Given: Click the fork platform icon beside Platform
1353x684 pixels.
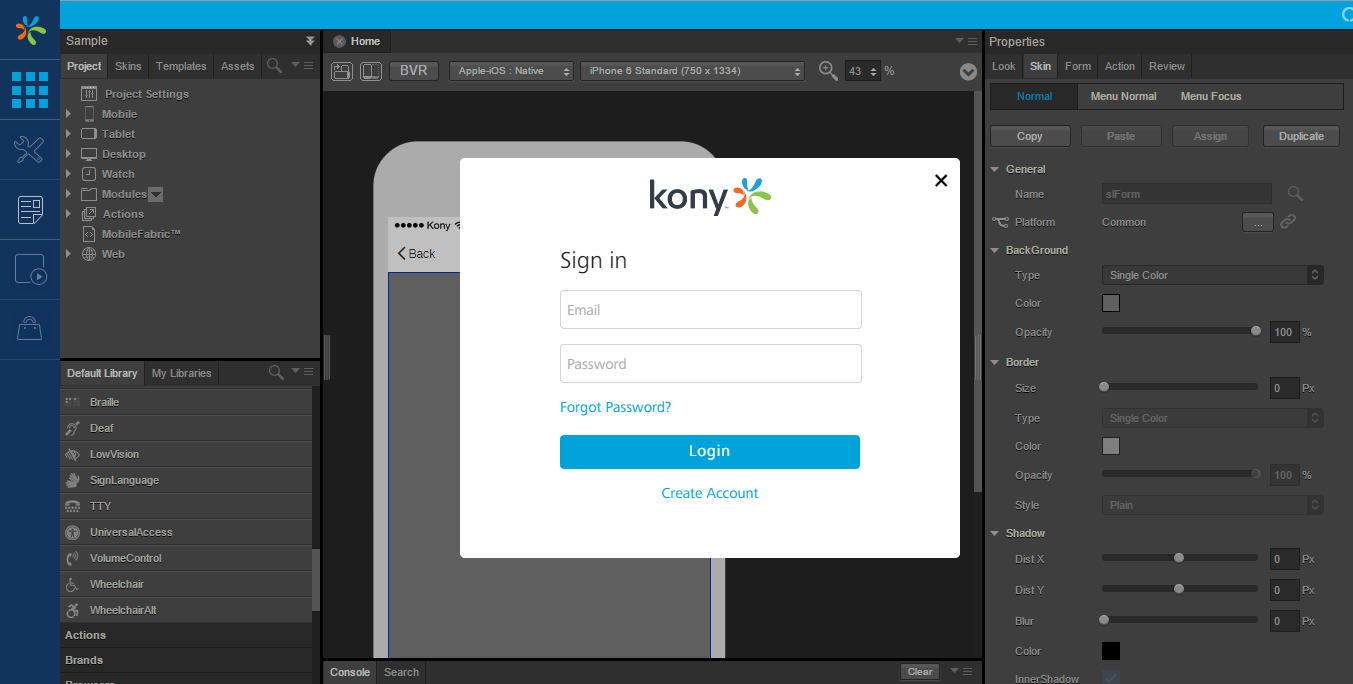Looking at the screenshot, I should point(1000,222).
